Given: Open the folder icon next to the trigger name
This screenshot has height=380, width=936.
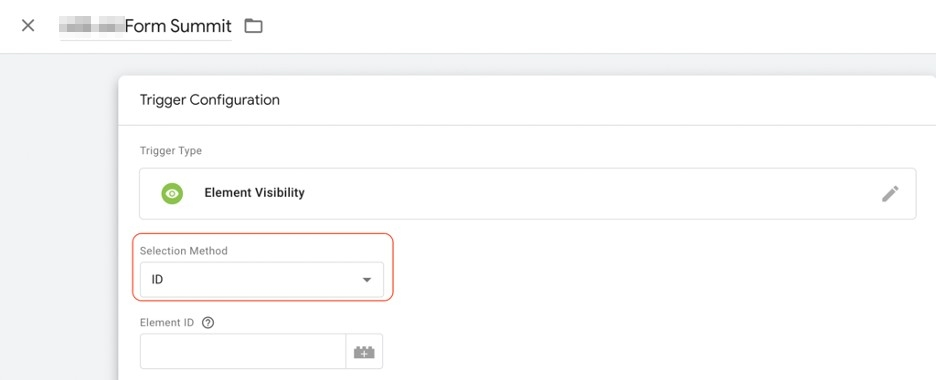Looking at the screenshot, I should [254, 26].
